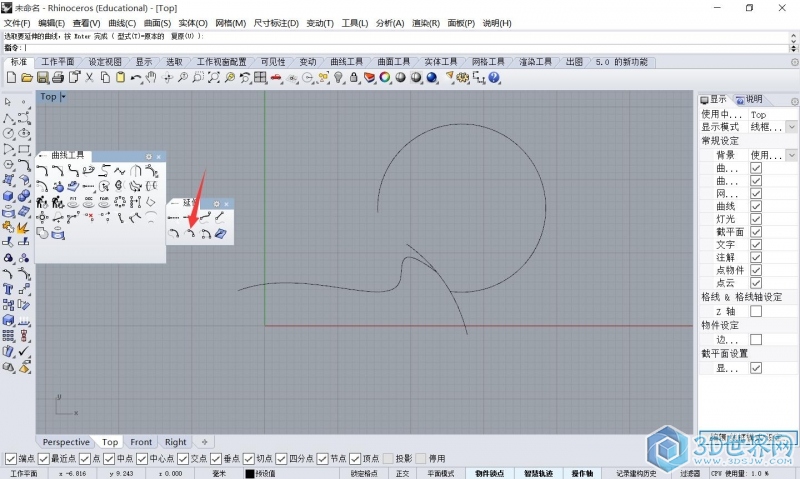
Task: Click the lock icon in standard toolbar
Action: [354, 77]
